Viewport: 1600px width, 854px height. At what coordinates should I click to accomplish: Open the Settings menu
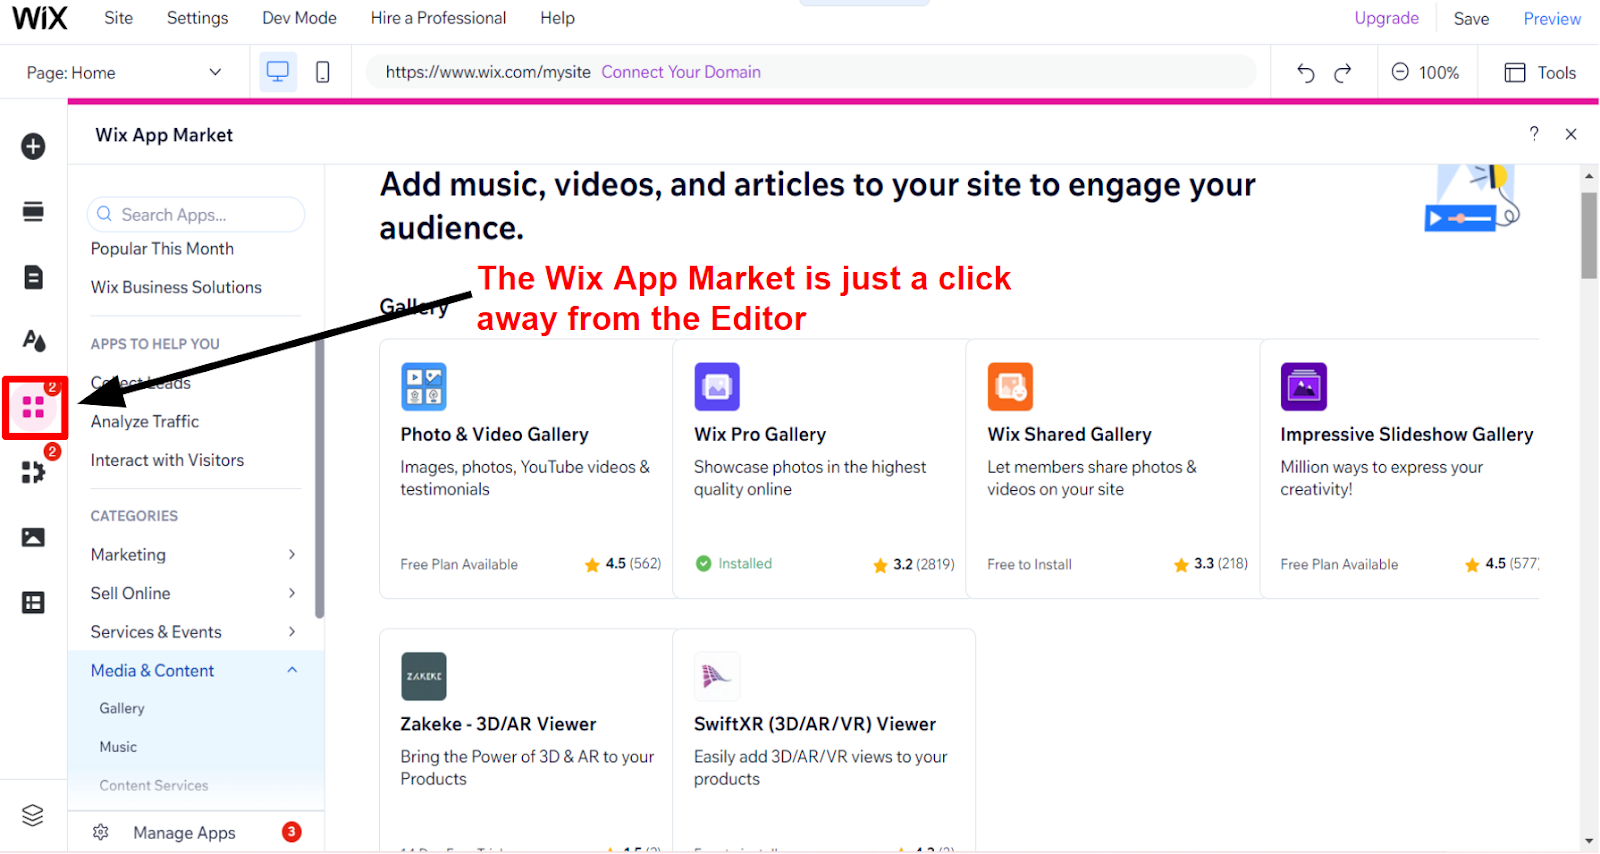coord(197,18)
